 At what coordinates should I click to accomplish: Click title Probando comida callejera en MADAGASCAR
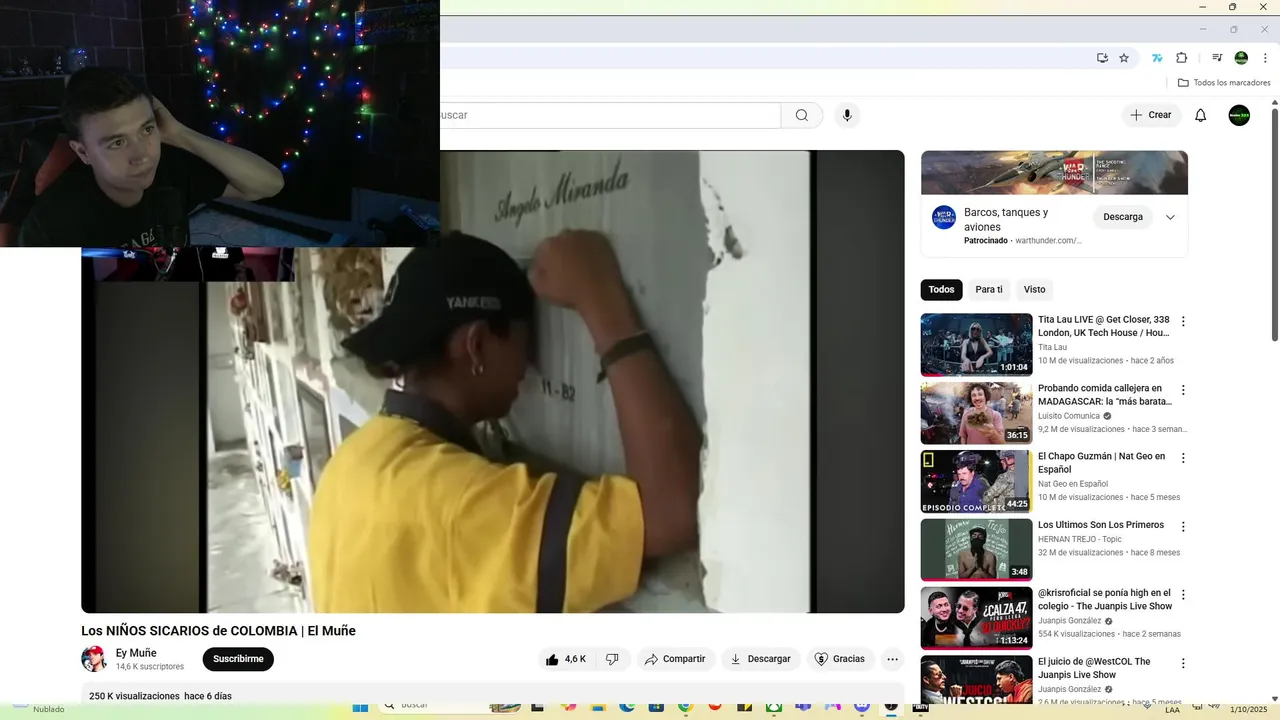[1105, 394]
